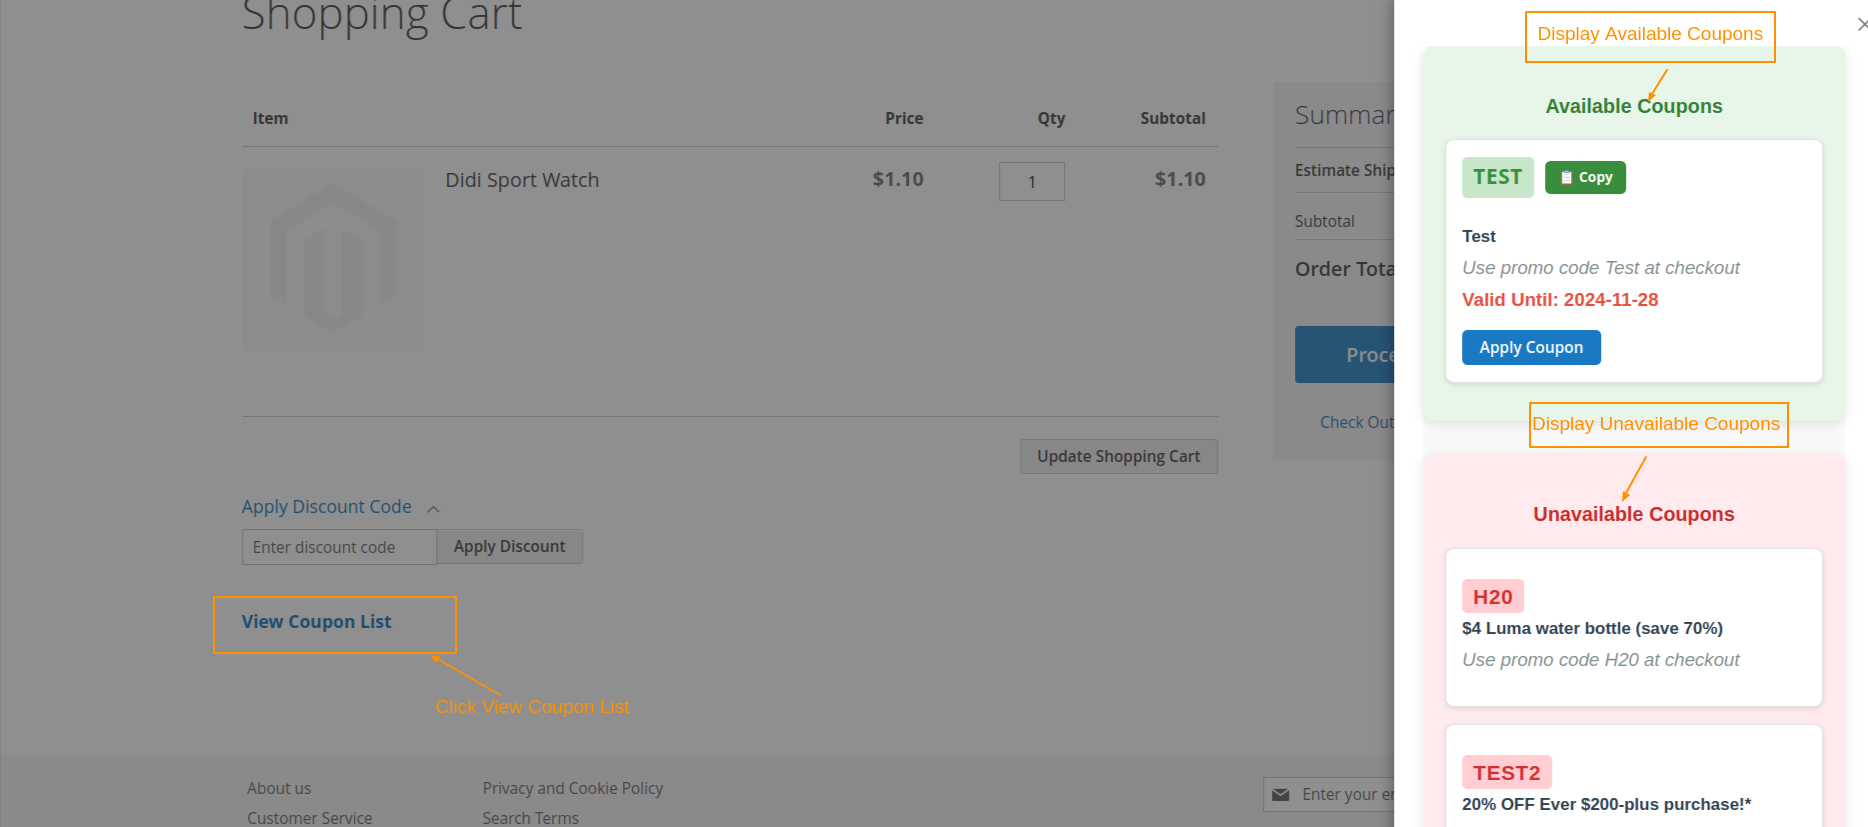
Task: Click the envelope icon in newsletter field
Action: (1280, 795)
